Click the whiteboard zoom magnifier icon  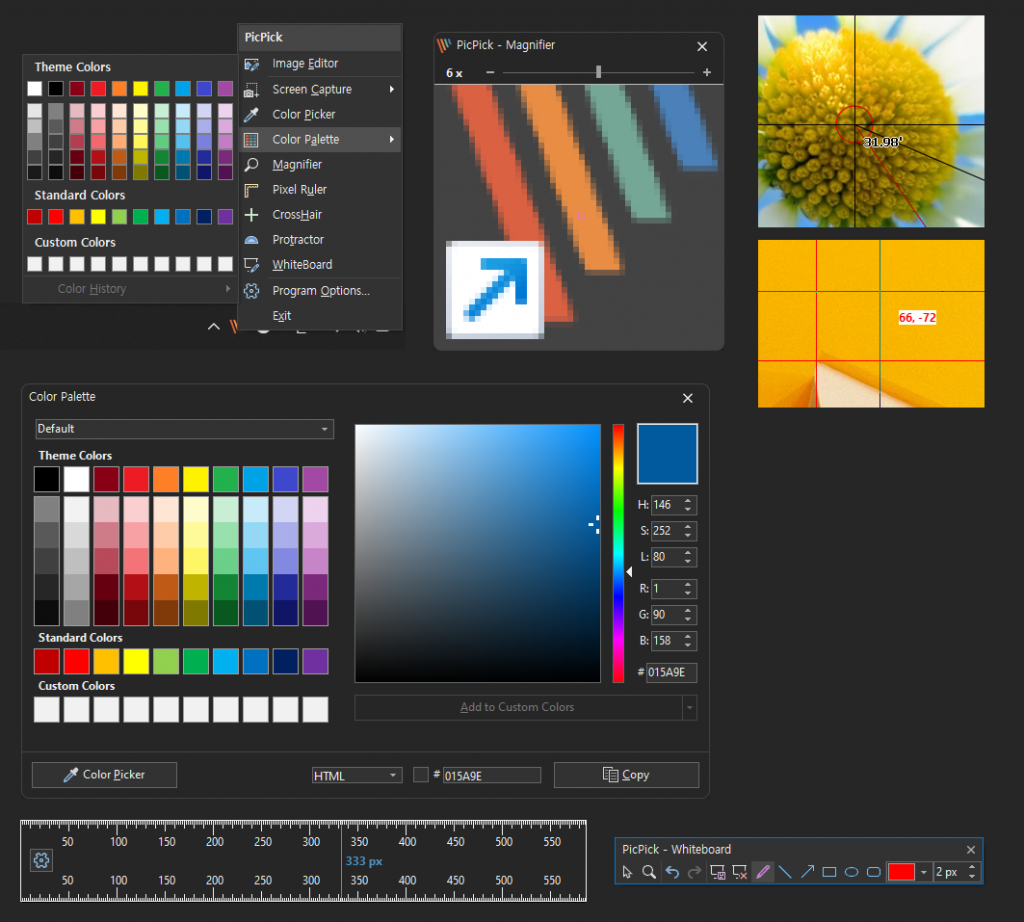coord(649,872)
